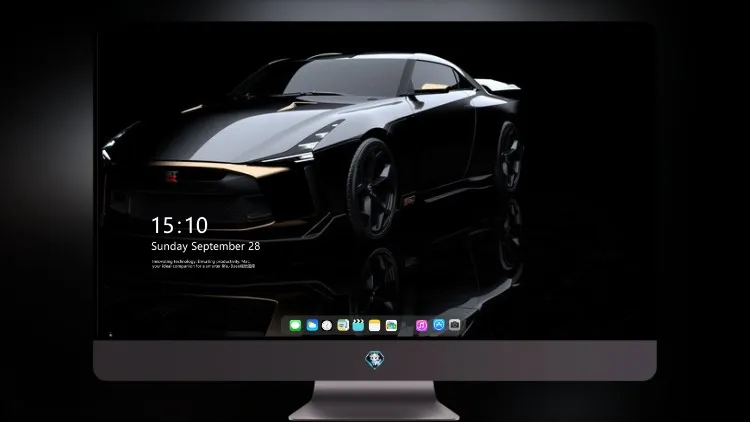Click the 15:10 clock widget
This screenshot has height=422, width=750.
pyautogui.click(x=179, y=225)
